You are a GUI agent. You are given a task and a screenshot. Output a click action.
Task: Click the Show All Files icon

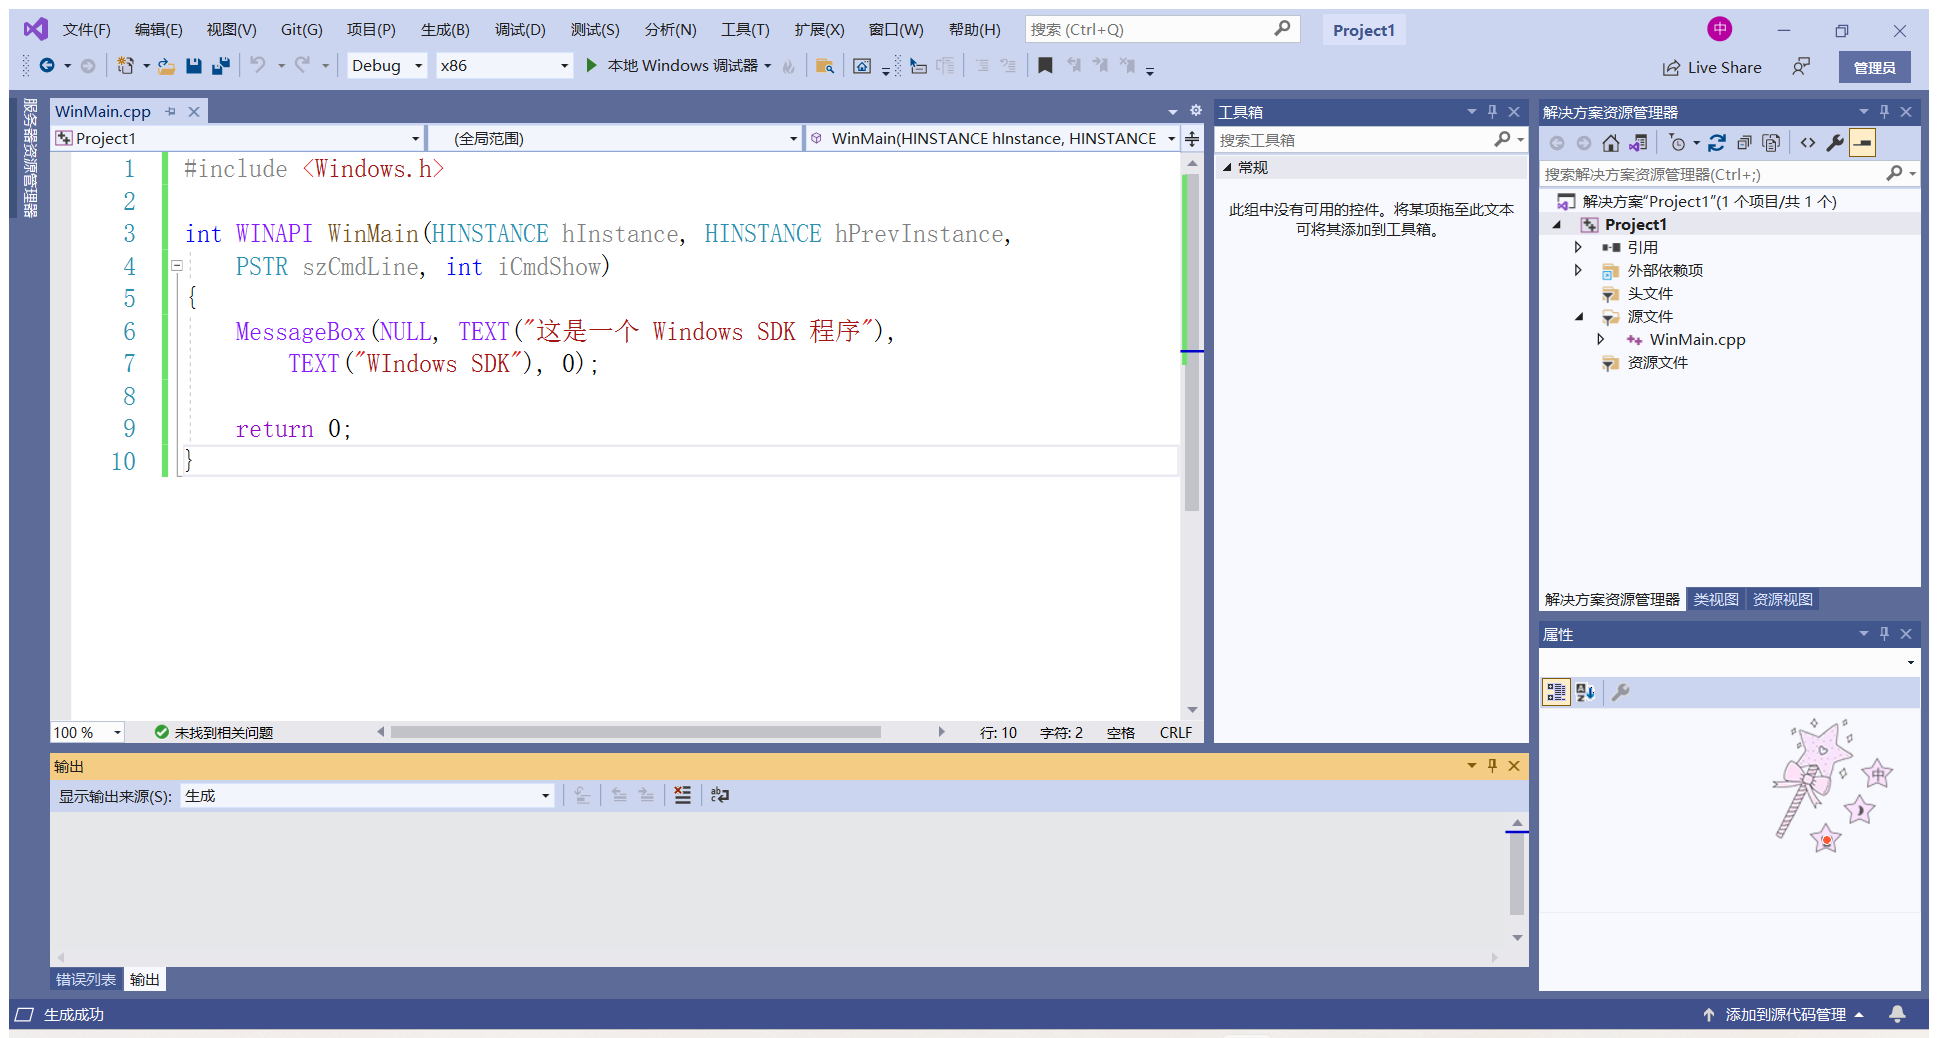pyautogui.click(x=1771, y=143)
